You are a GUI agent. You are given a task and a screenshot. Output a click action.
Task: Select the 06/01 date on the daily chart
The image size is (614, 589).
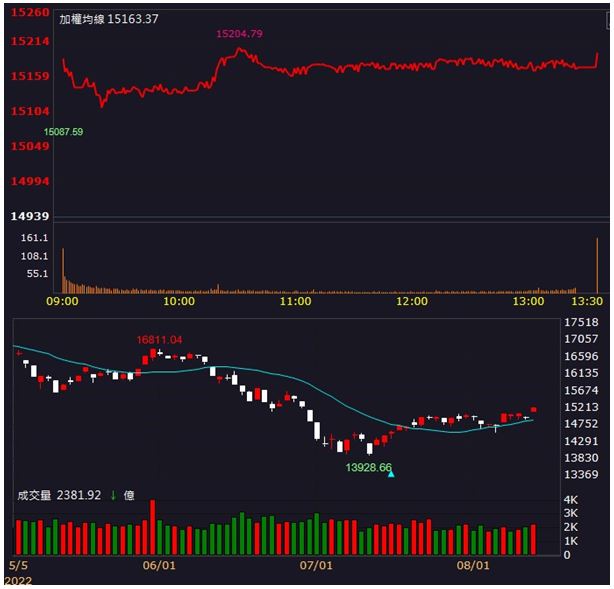(160, 565)
